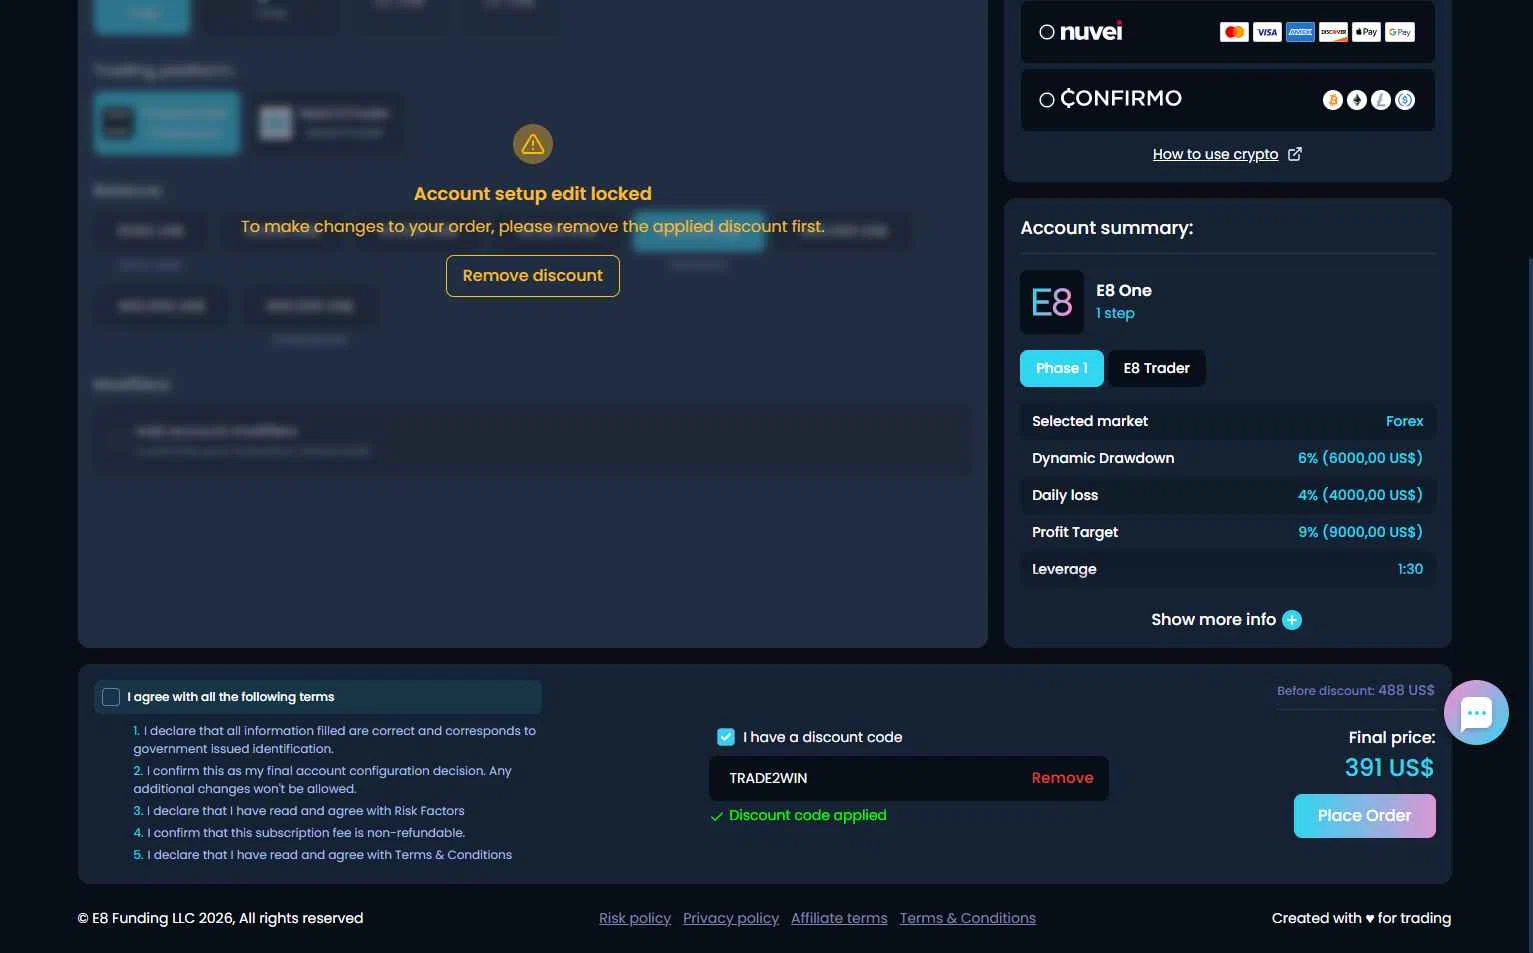Screen dimensions: 1533x953
Task: Click the heart icon in footer
Action: 1369,919
